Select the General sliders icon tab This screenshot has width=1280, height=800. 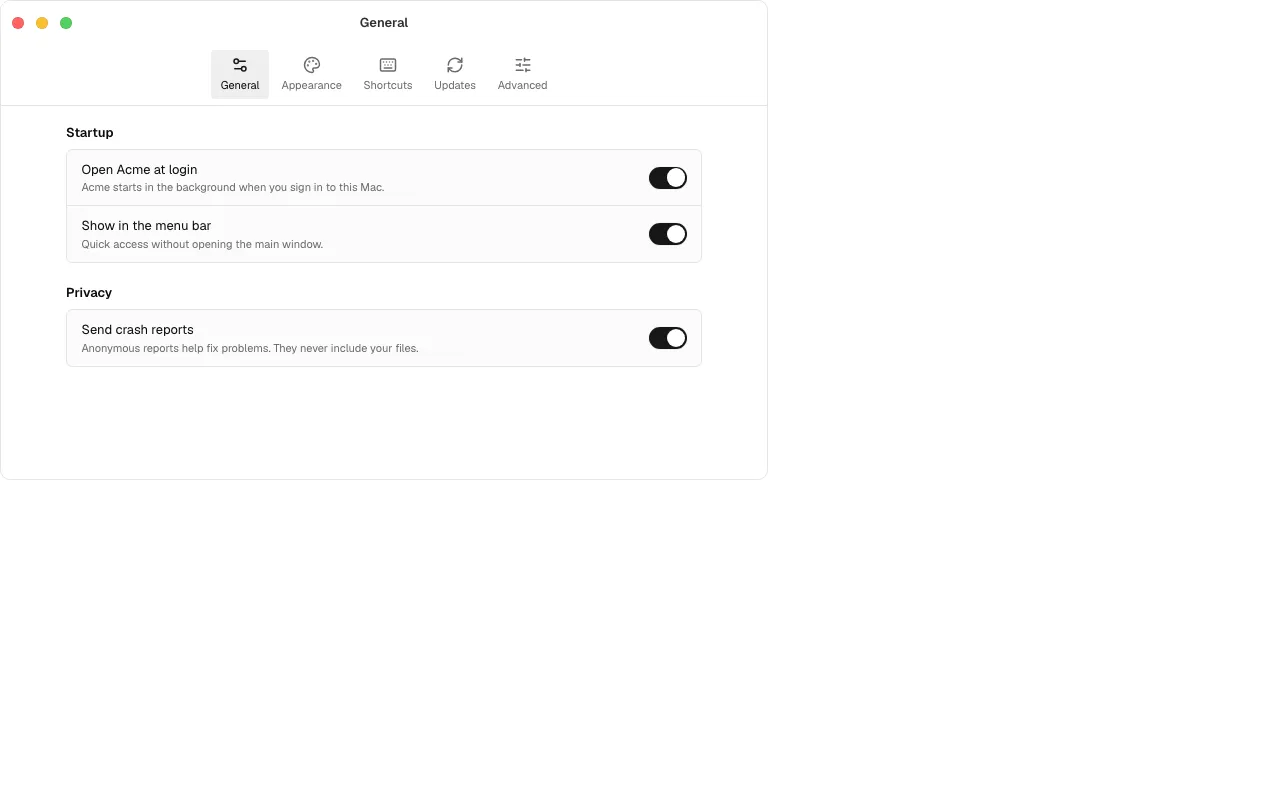coord(240,75)
